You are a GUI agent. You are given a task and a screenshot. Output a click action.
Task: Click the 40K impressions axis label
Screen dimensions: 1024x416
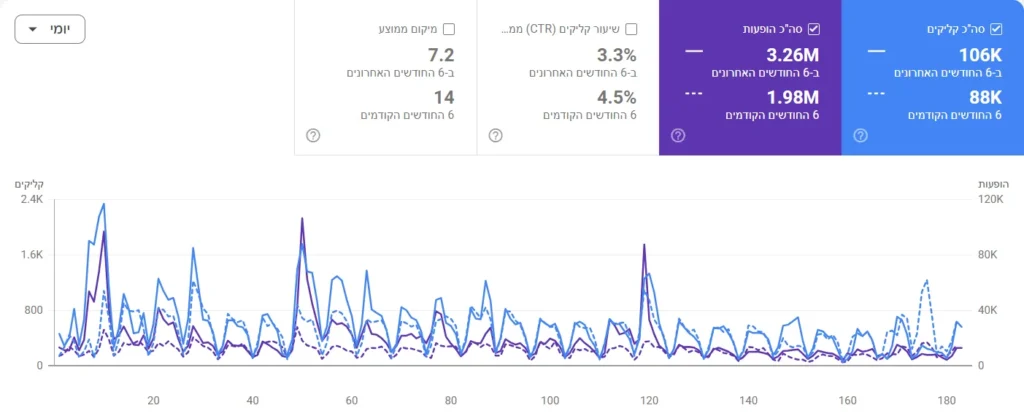pyautogui.click(x=988, y=310)
